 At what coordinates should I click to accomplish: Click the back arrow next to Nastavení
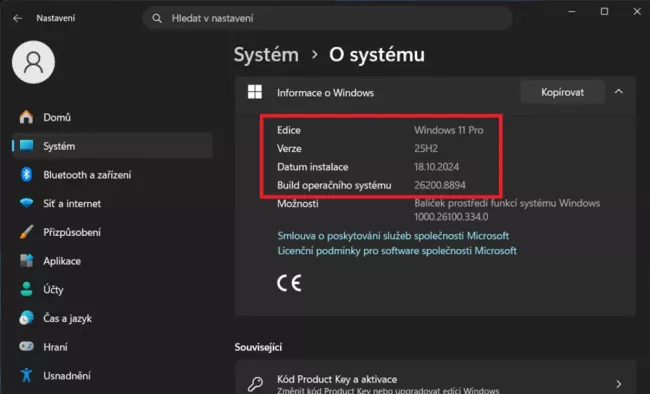(17, 18)
